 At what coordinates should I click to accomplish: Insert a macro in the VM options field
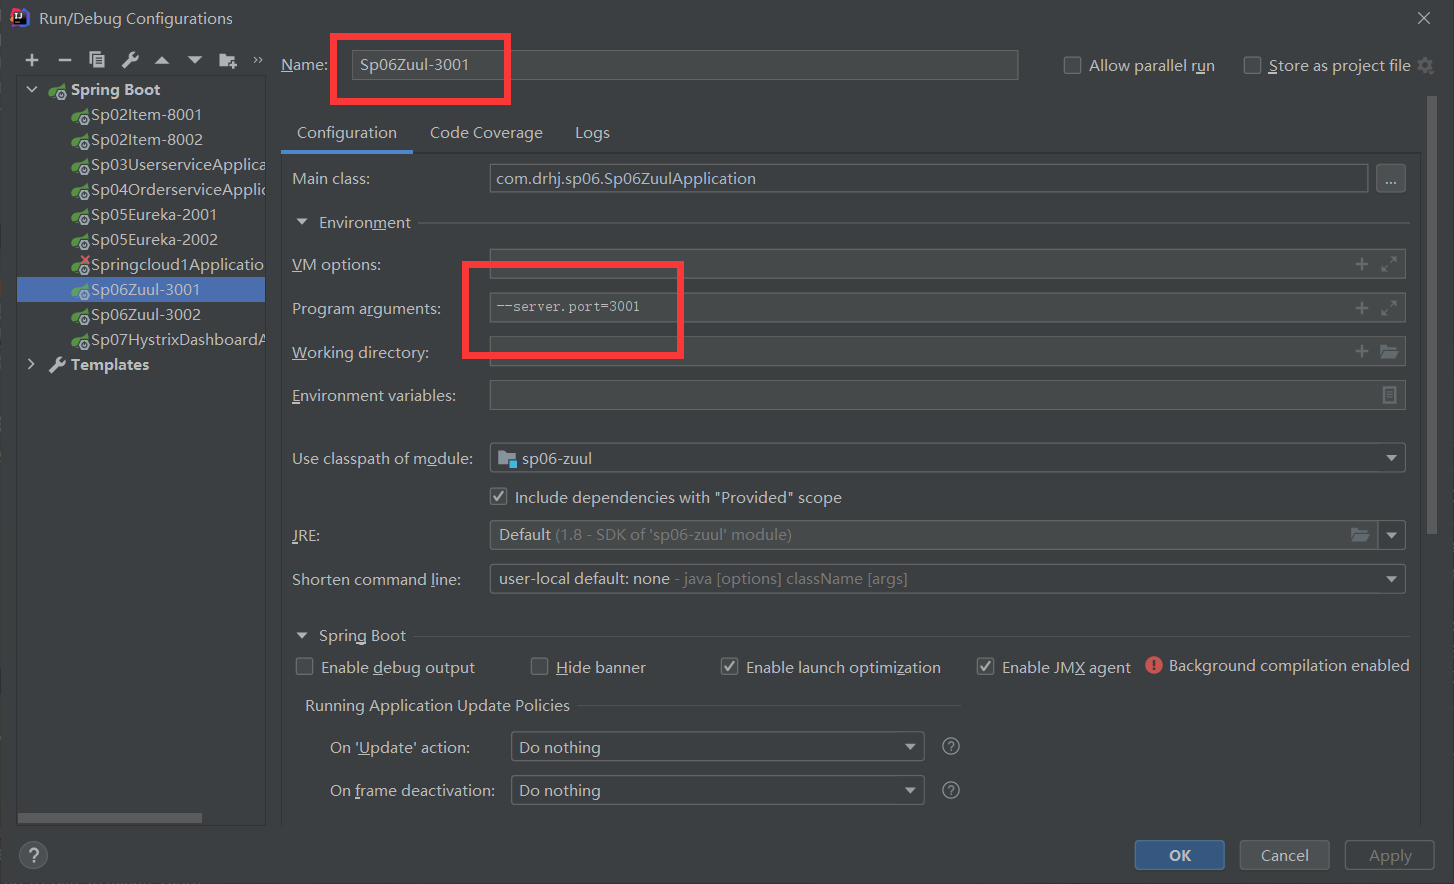click(x=1361, y=264)
